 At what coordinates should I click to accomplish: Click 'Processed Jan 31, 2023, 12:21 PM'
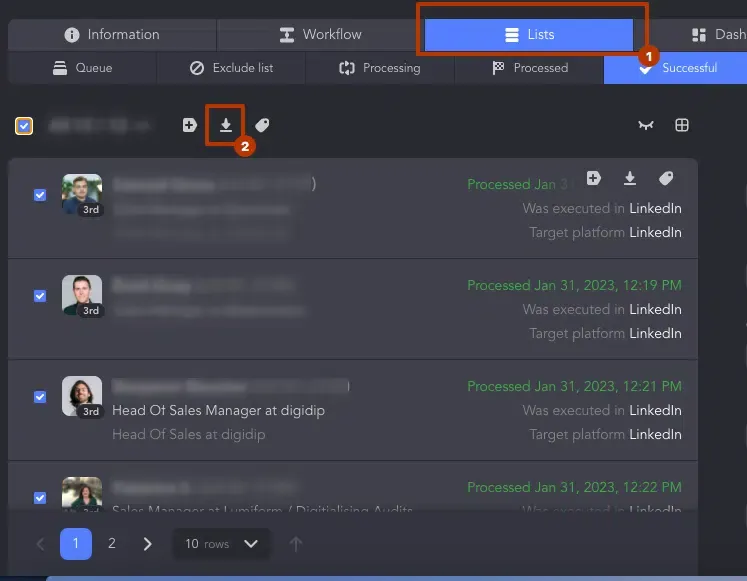click(574, 386)
